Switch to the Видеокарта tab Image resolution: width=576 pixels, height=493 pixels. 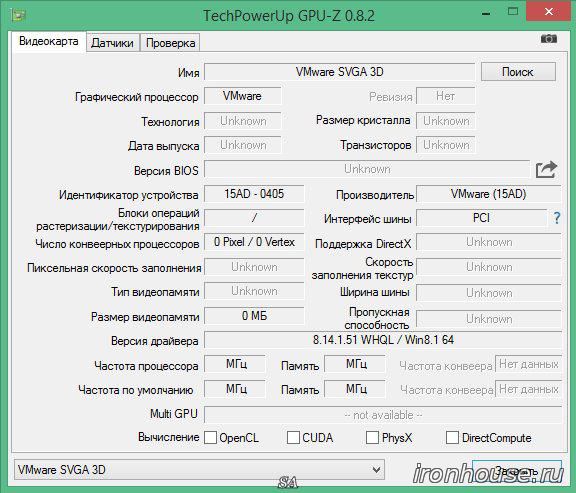coord(49,42)
